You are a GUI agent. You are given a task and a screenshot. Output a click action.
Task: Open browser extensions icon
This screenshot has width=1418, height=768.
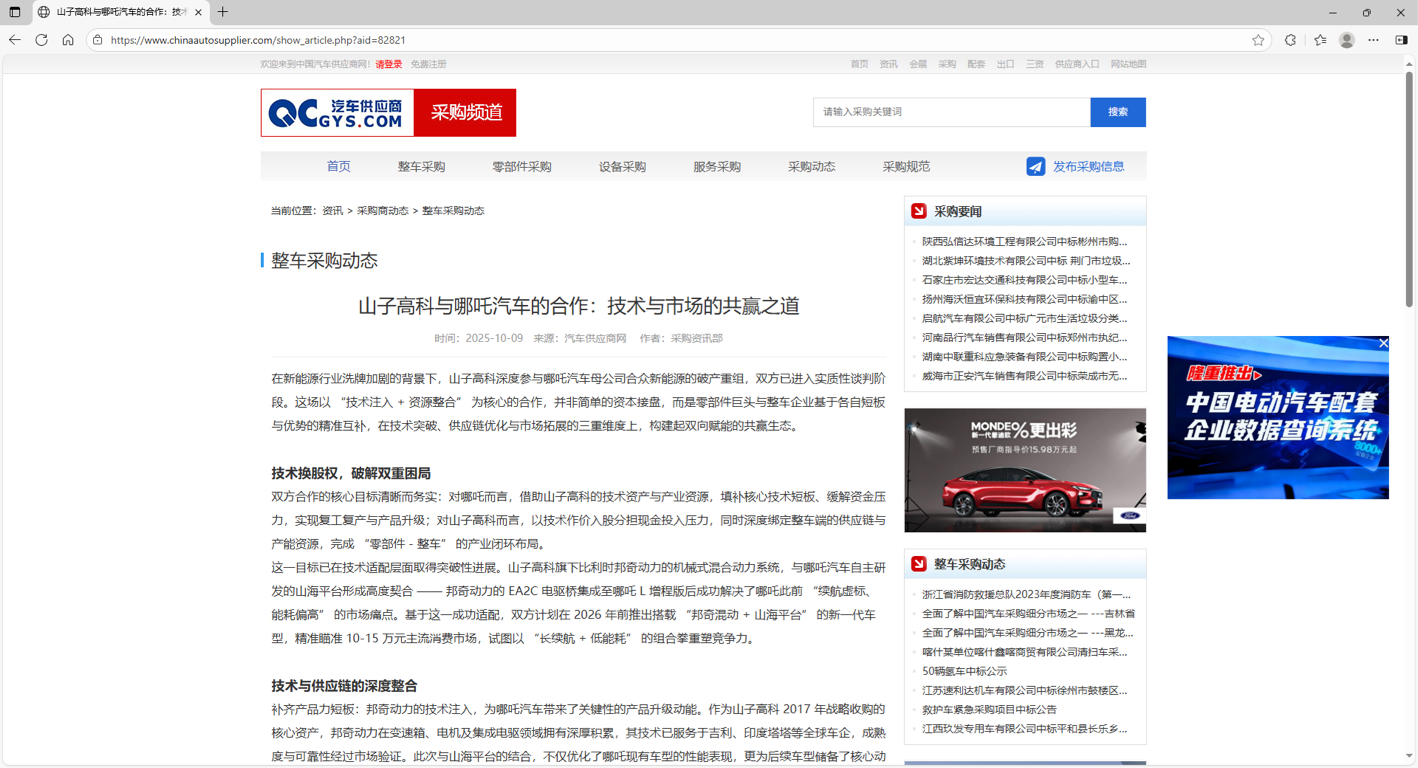click(x=1290, y=40)
